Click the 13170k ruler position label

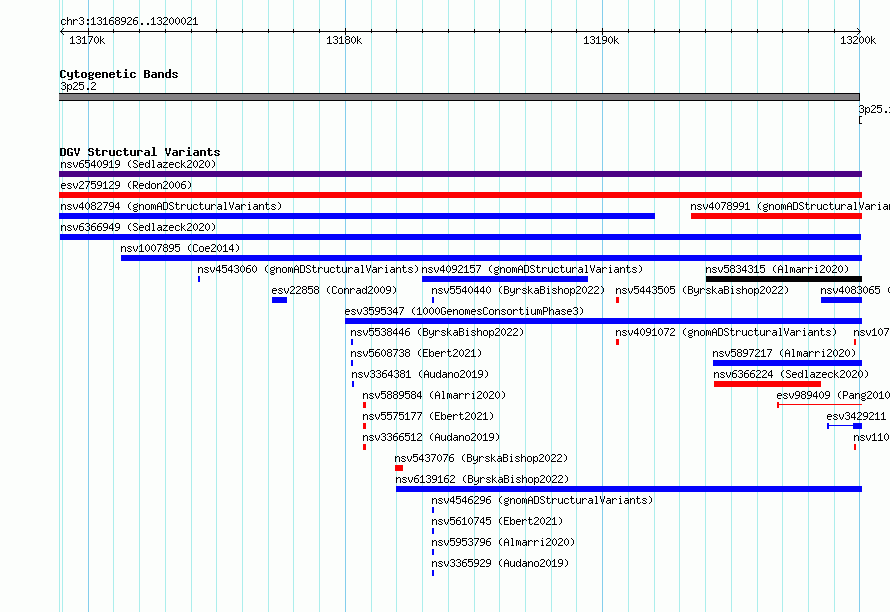point(87,40)
